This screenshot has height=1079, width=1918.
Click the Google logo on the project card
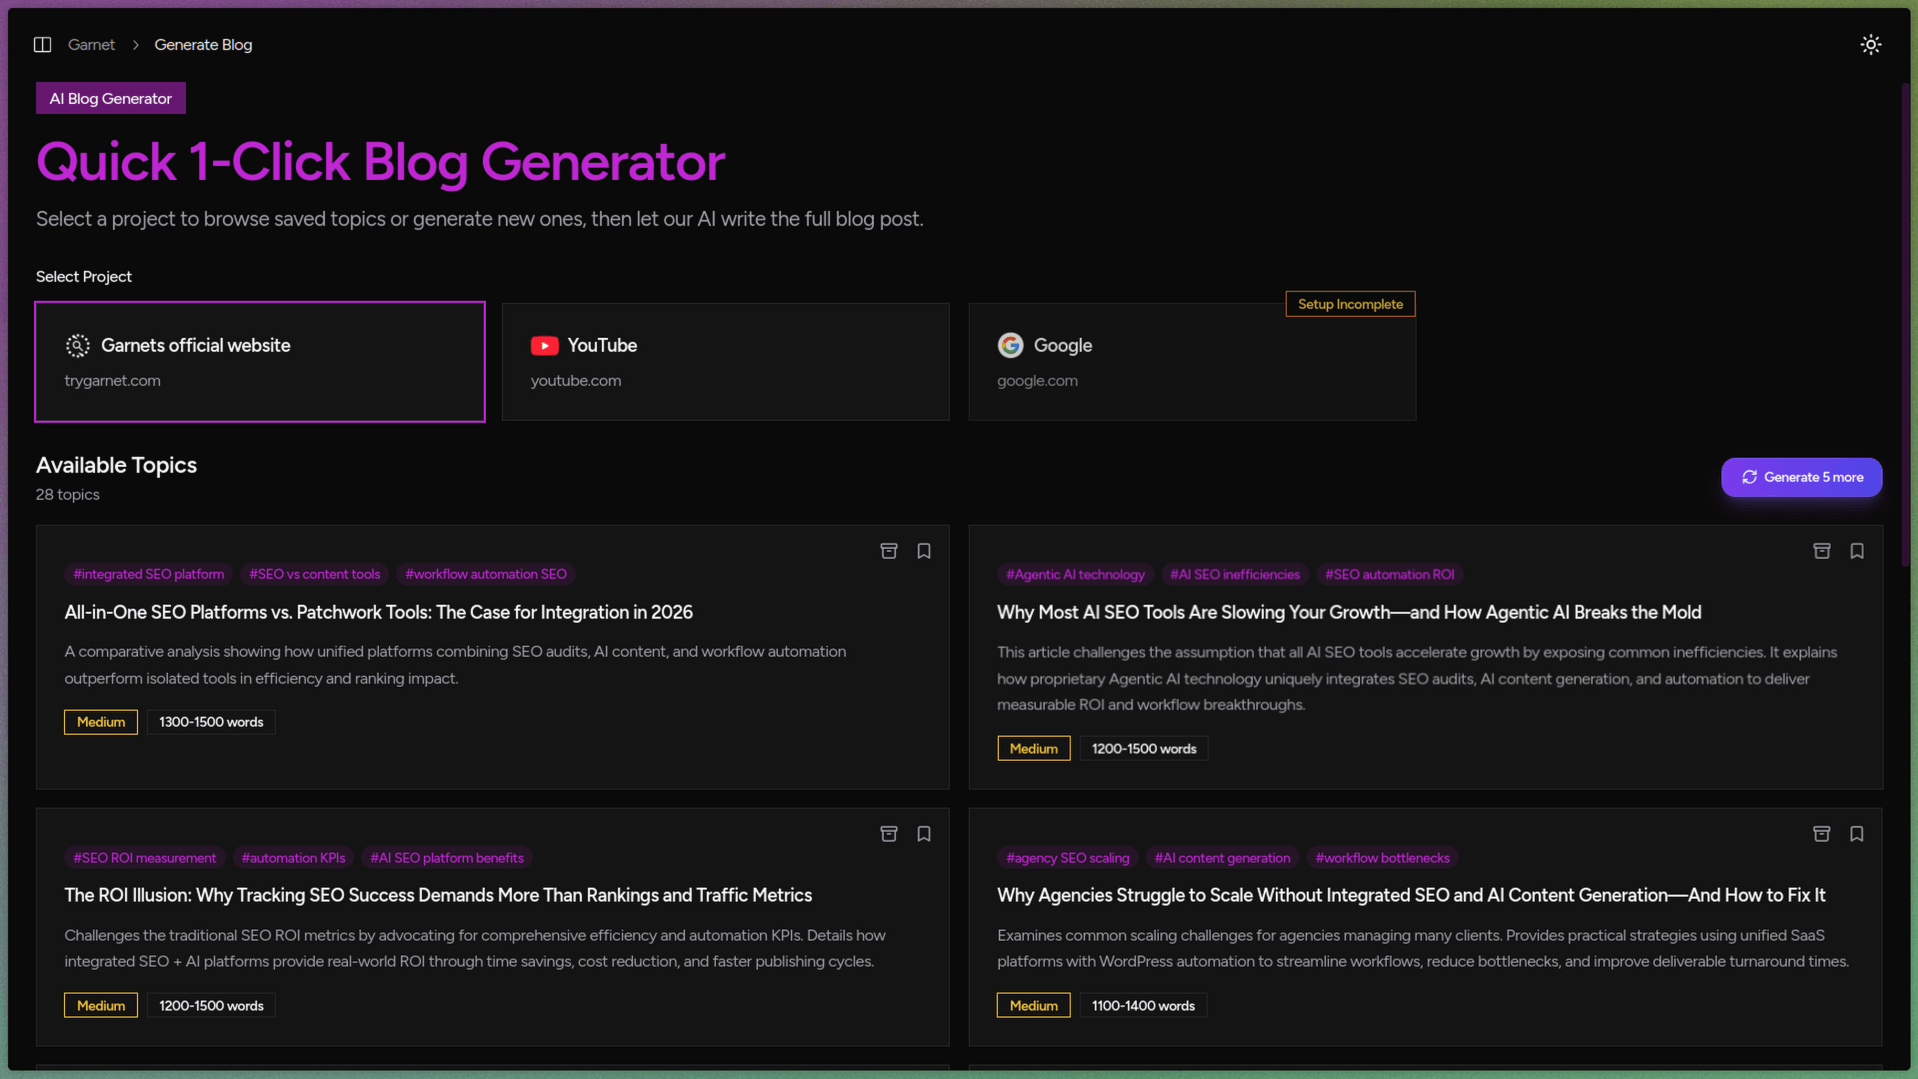tap(1010, 345)
